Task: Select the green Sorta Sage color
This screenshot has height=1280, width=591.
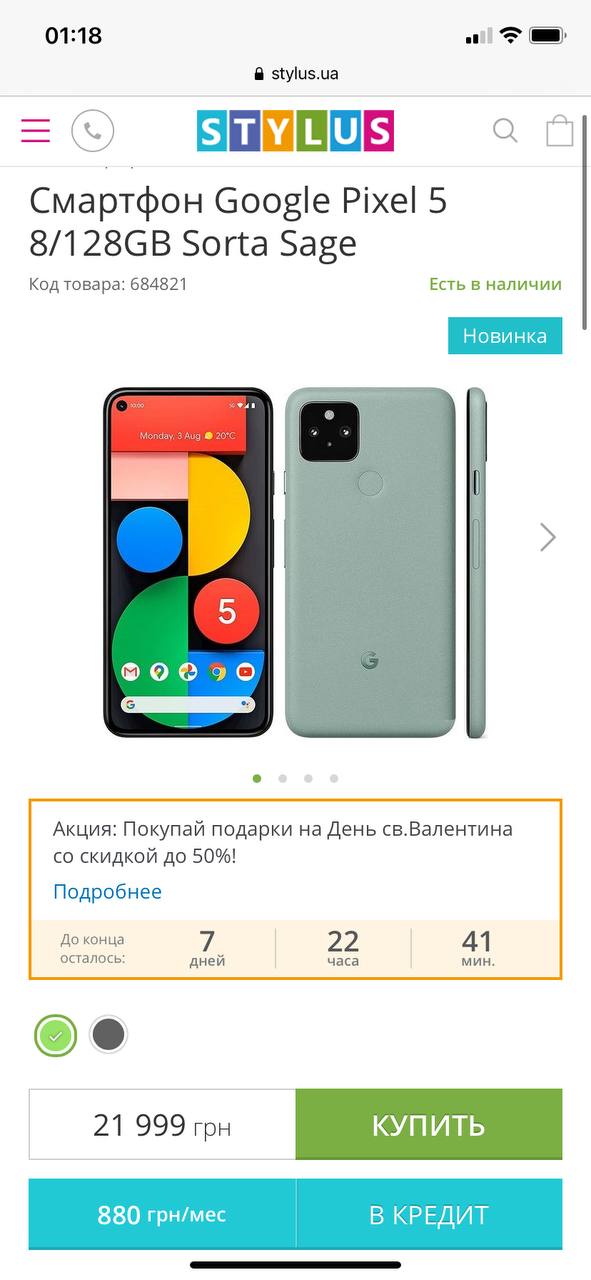Action: pyautogui.click(x=55, y=1035)
